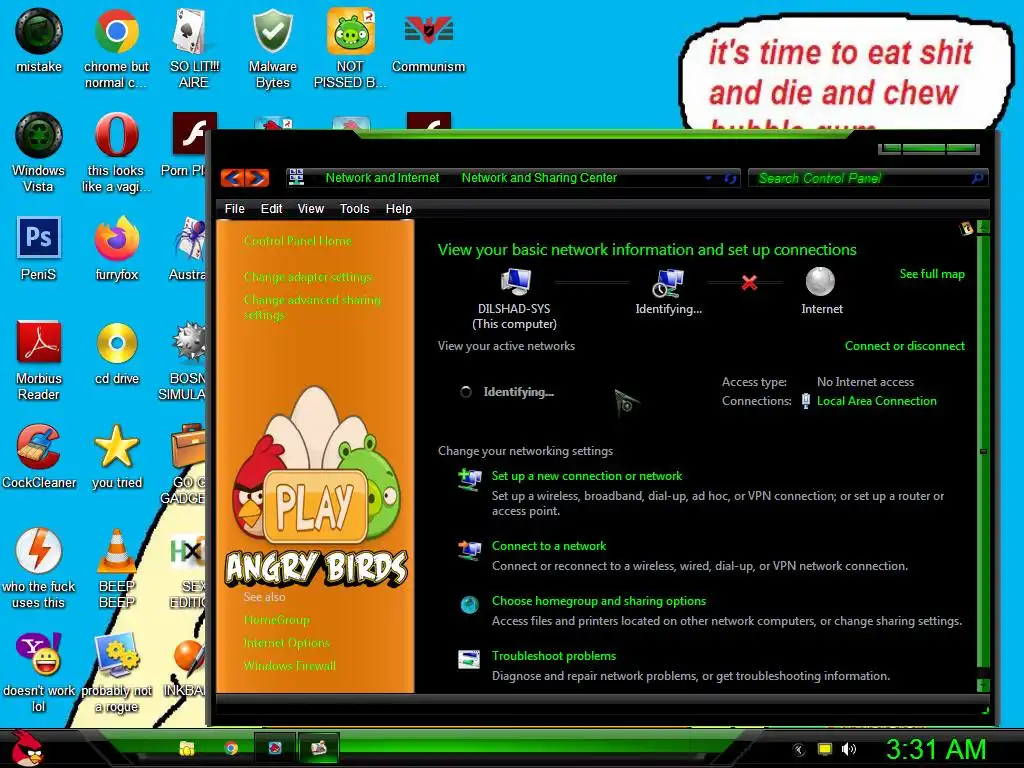Click 'Connect or disconnect' link
Screen dimensions: 1024x768
904,345
